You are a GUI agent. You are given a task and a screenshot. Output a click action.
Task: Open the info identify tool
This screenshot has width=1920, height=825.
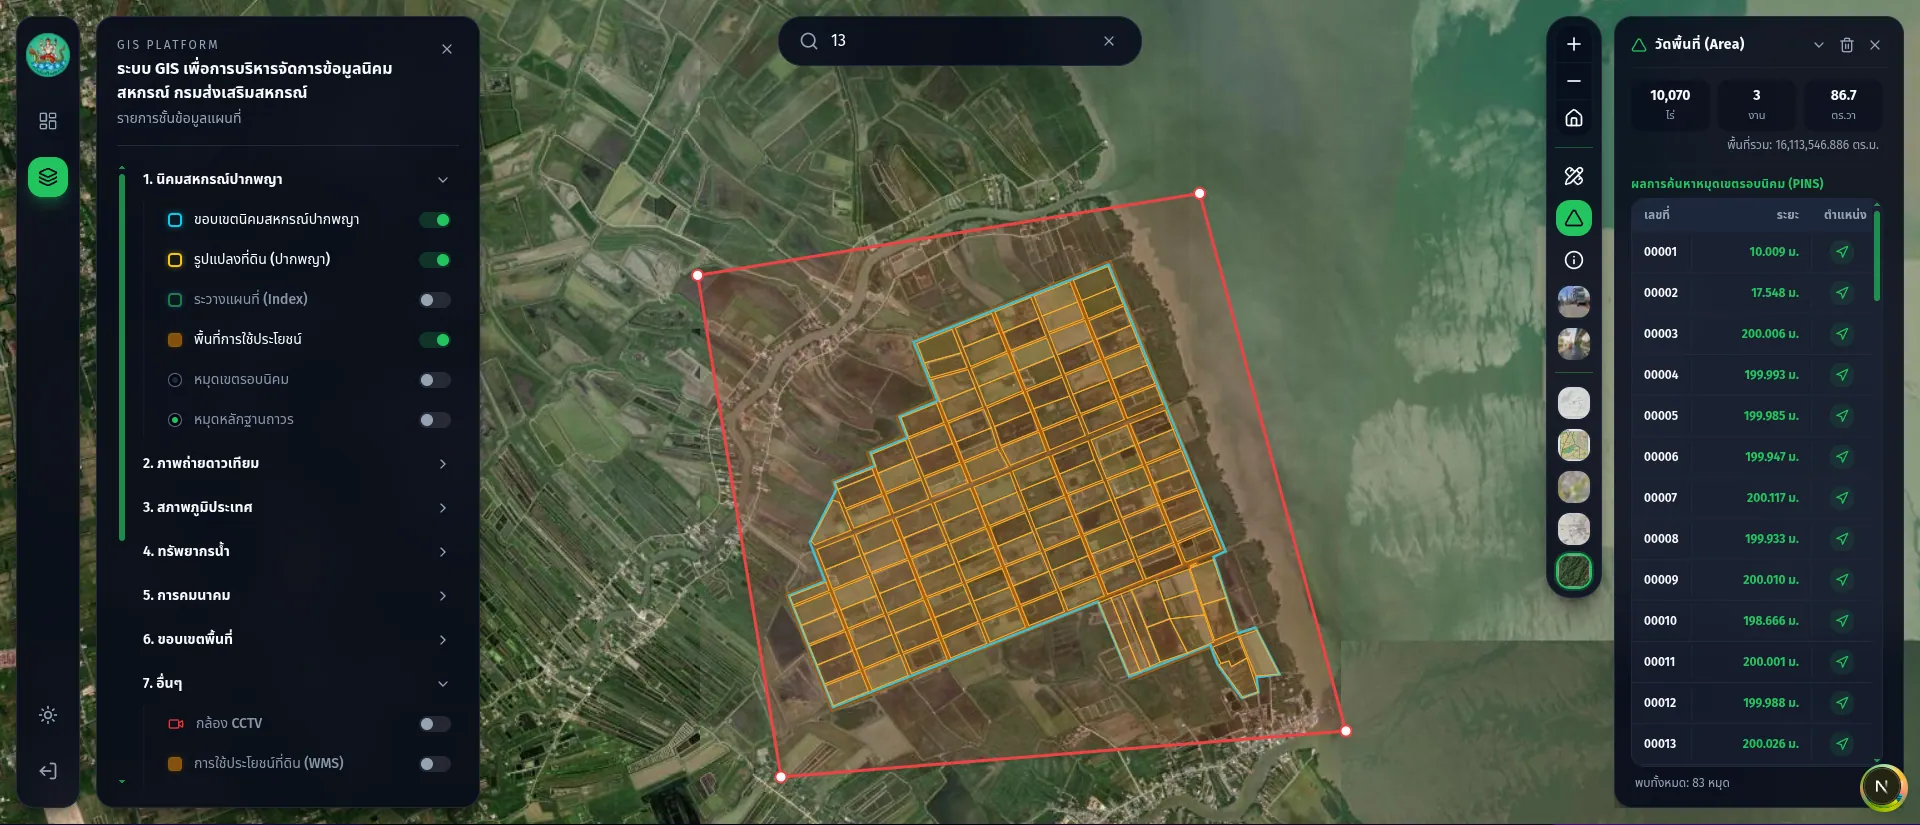click(1574, 260)
